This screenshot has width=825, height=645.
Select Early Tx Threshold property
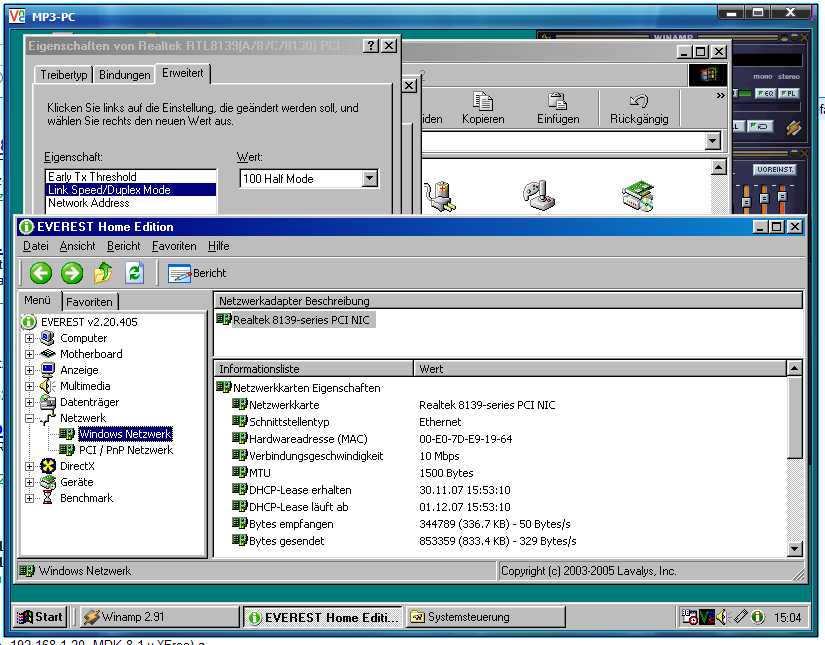pos(132,177)
